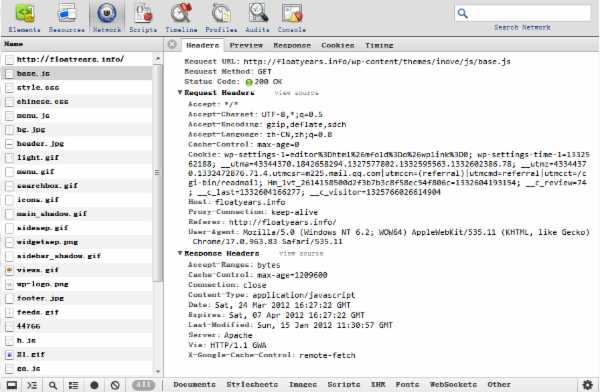Filter by XHR
The height and width of the screenshot is (392, 600).
point(378,384)
